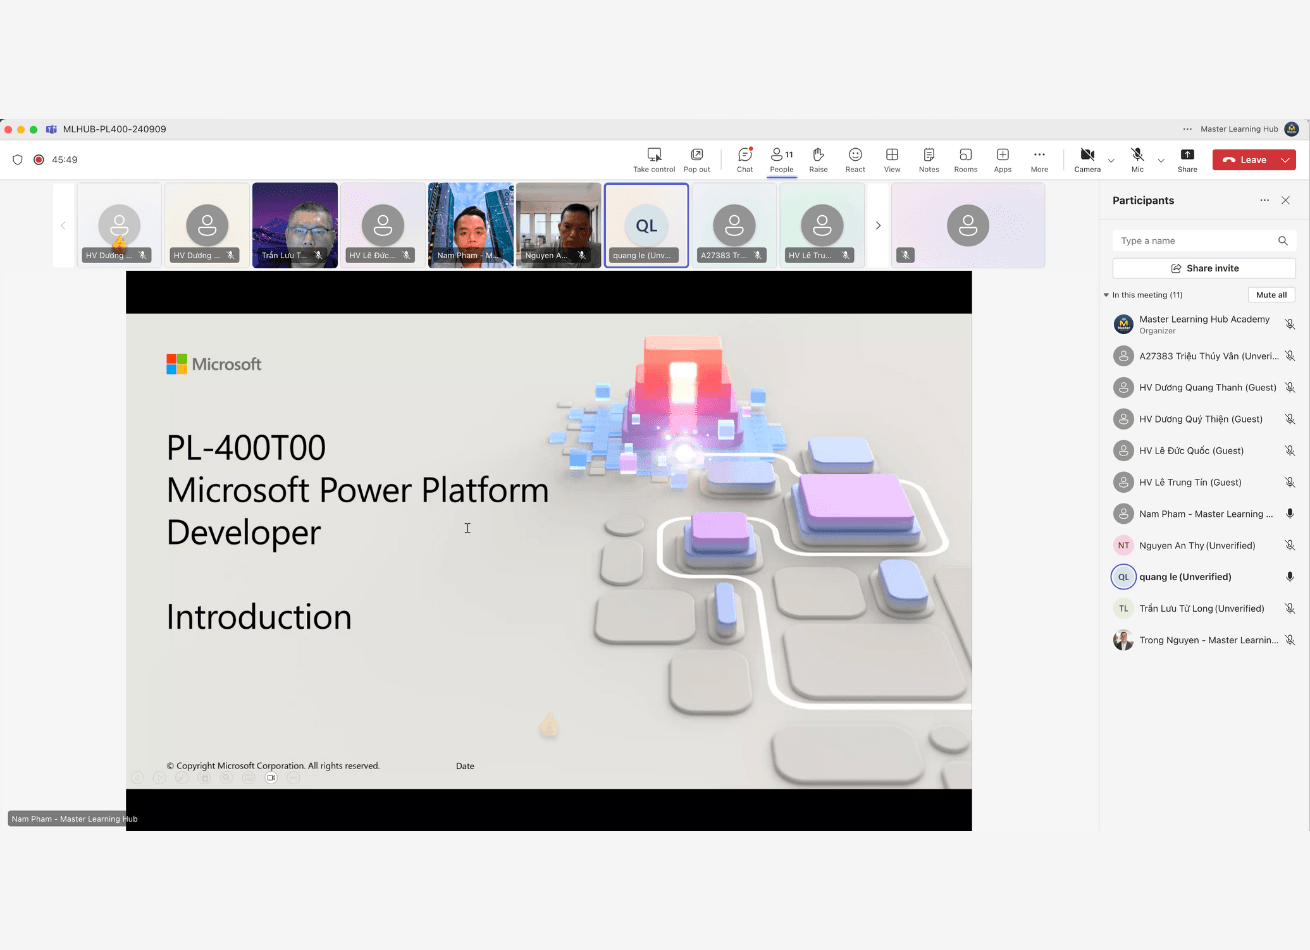Open the Apps menu
The width and height of the screenshot is (1310, 950).
[1003, 159]
